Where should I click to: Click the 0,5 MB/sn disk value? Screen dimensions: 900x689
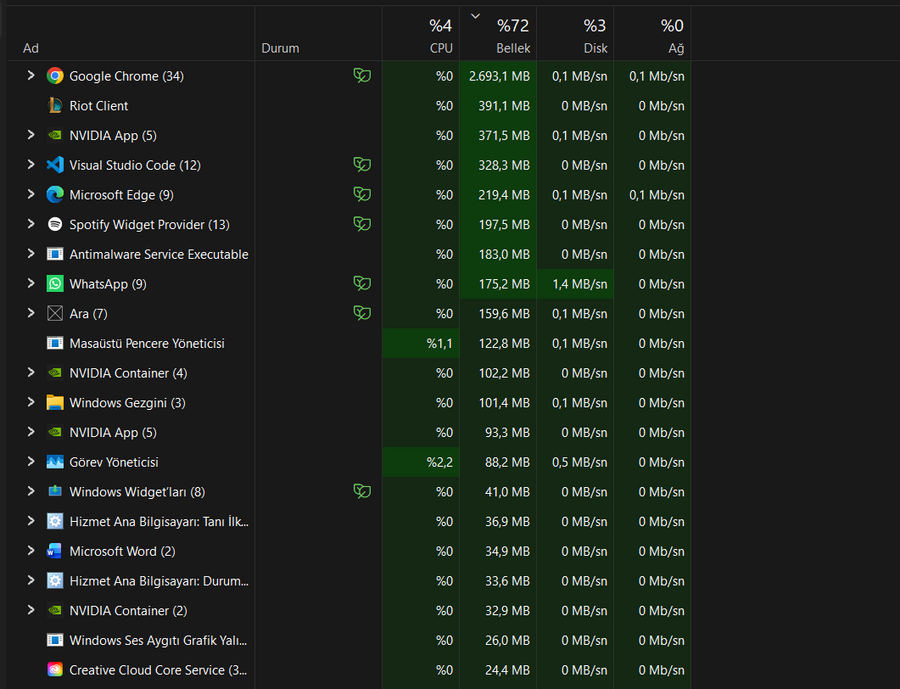(x=580, y=462)
